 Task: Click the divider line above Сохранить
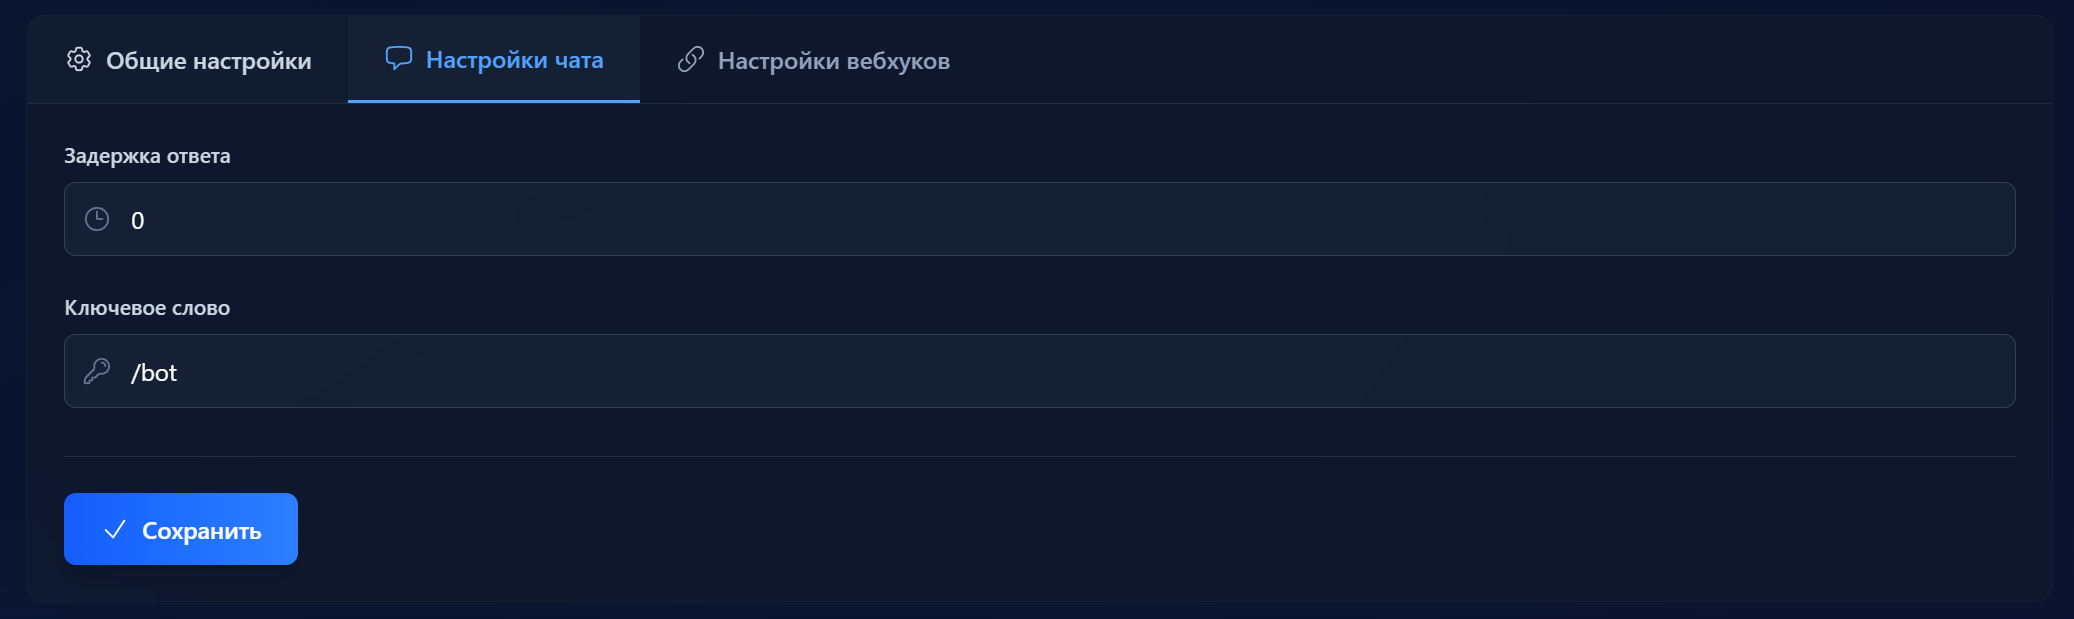(x=1040, y=456)
